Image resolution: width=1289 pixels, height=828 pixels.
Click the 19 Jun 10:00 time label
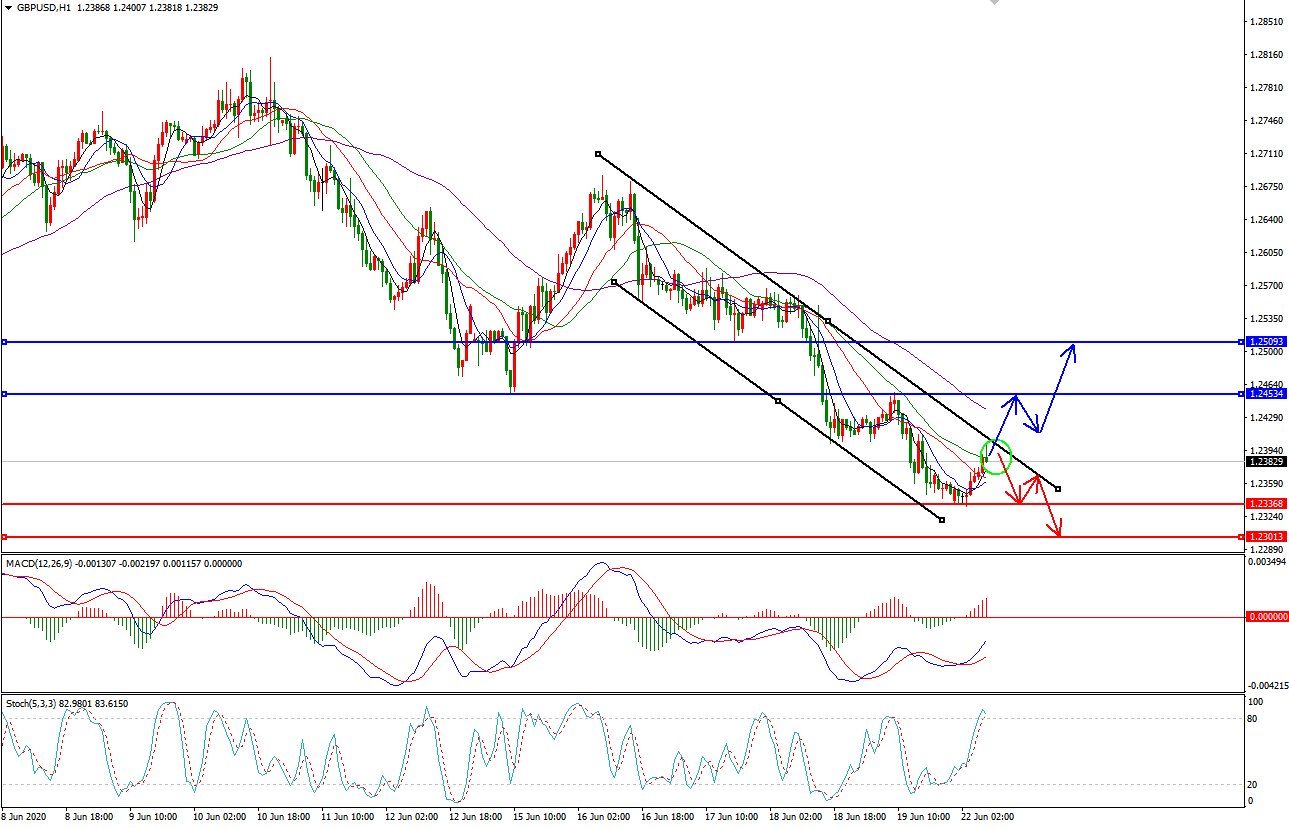click(x=923, y=817)
